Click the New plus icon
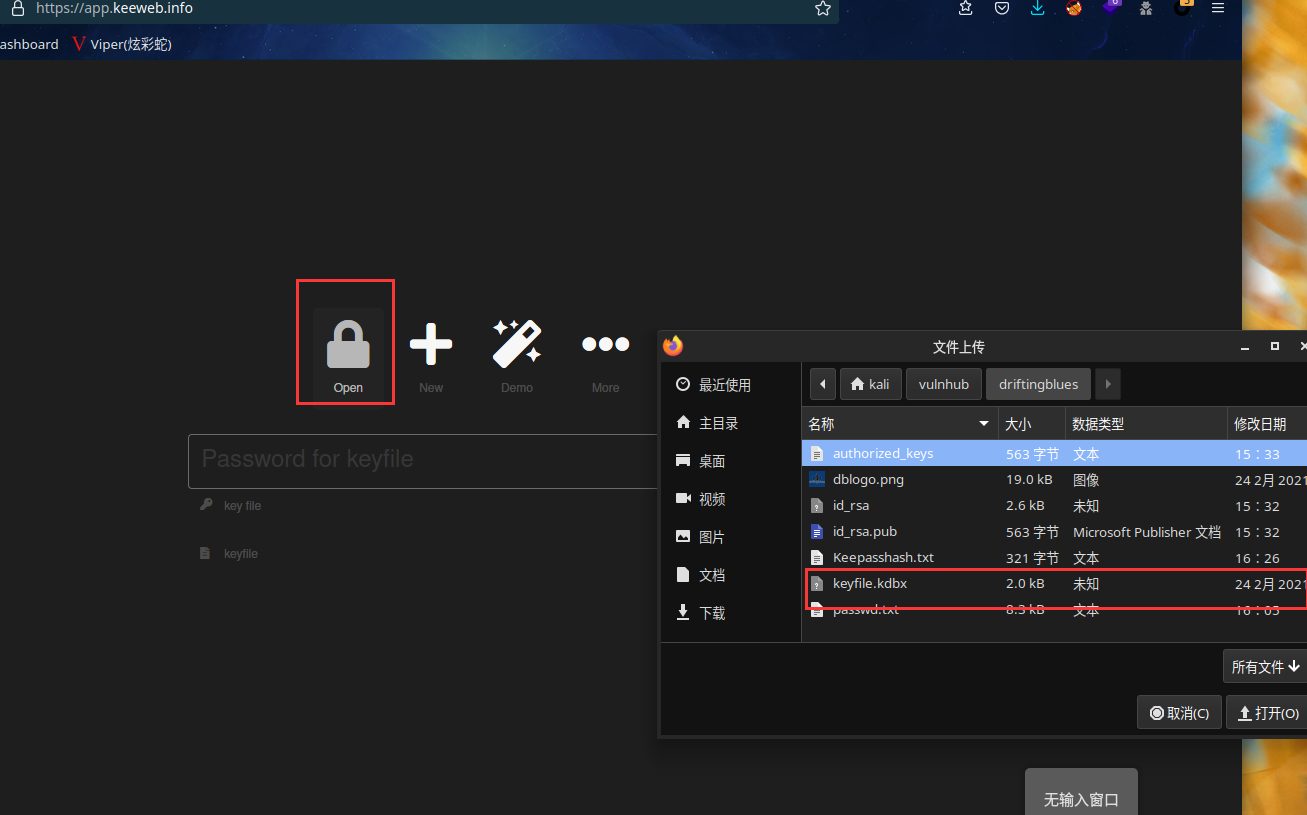Viewport: 1307px width, 815px height. click(431, 344)
